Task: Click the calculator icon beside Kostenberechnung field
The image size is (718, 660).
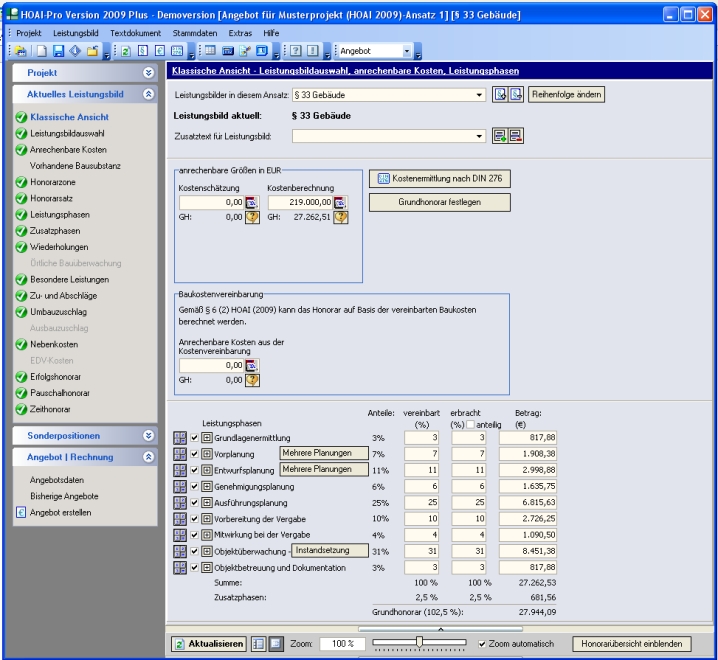Action: pyautogui.click(x=340, y=203)
